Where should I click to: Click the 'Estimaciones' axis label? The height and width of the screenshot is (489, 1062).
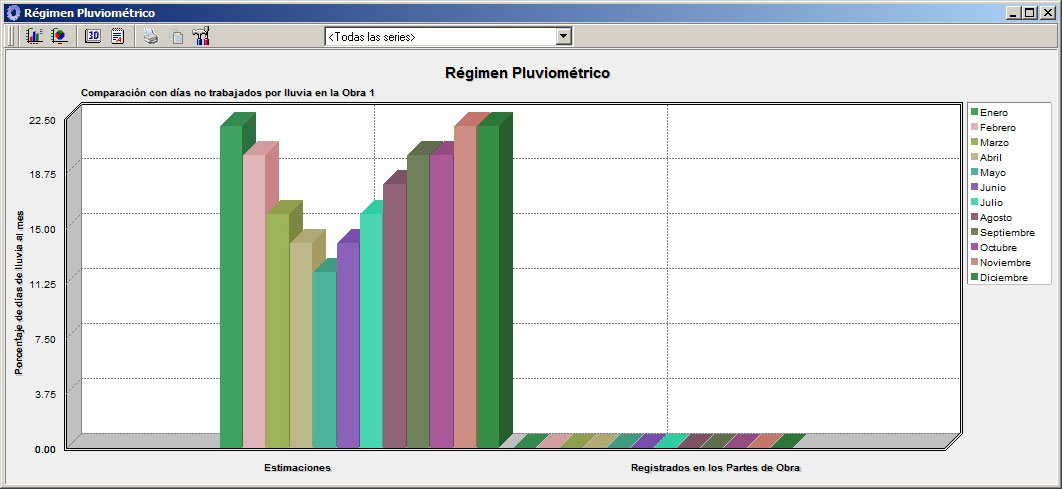pos(297,467)
